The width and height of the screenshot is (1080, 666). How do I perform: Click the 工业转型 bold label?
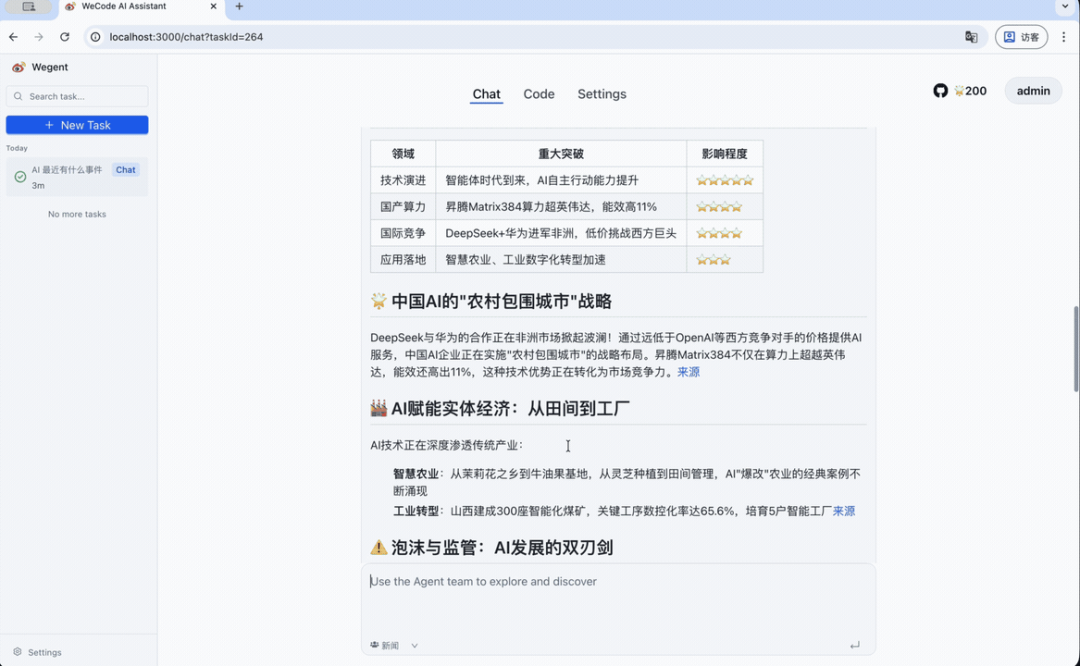pos(416,511)
